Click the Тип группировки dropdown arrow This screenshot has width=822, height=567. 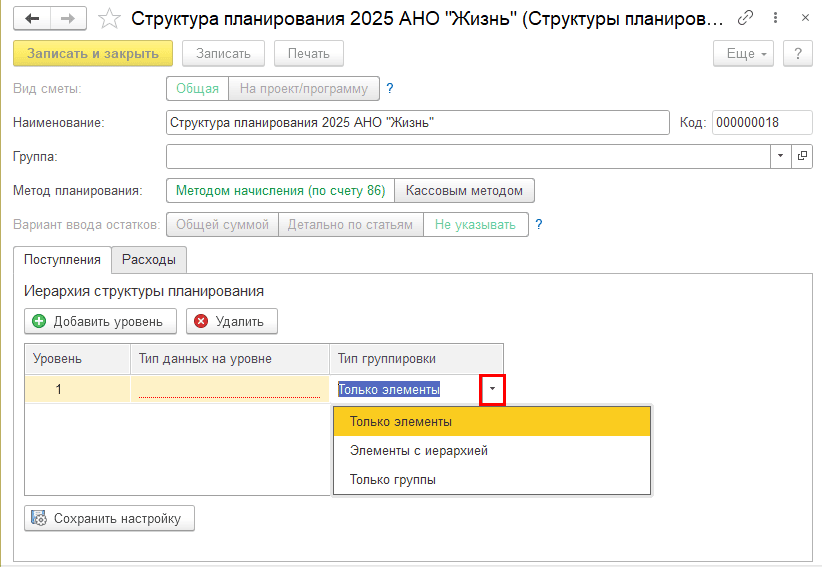click(492, 390)
